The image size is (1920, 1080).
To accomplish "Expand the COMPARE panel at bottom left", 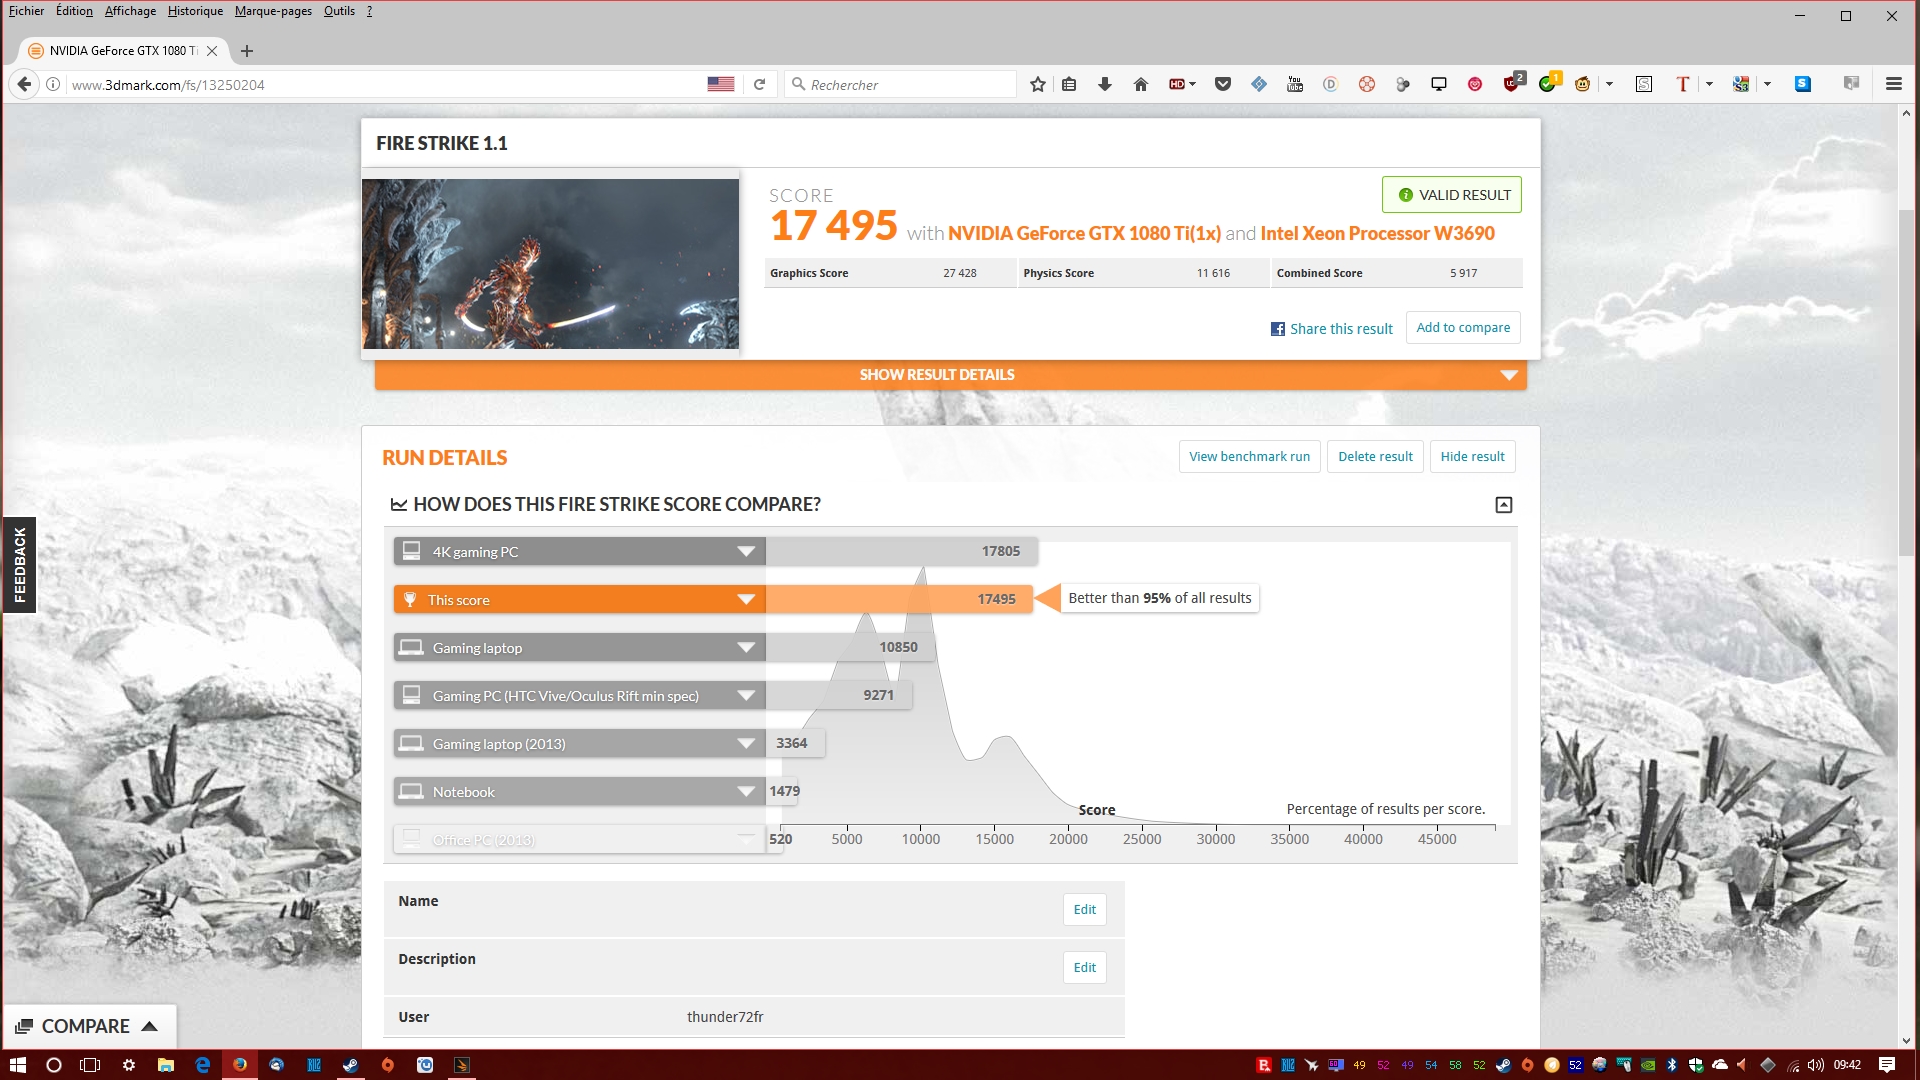I will pos(89,1027).
